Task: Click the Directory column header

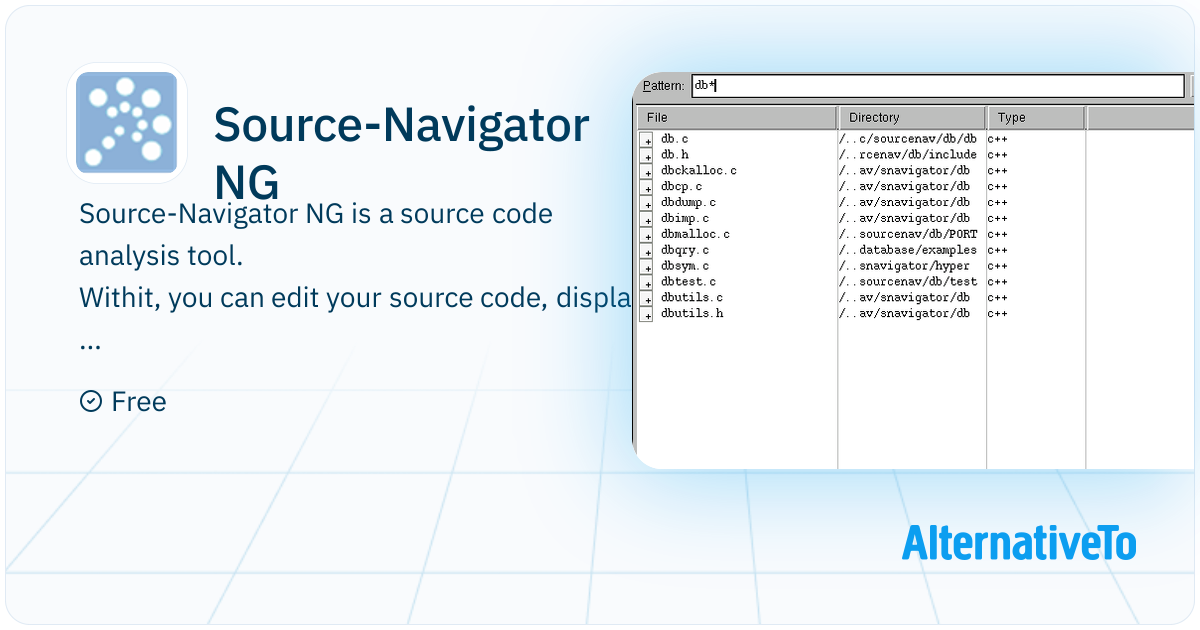Action: [x=912, y=118]
